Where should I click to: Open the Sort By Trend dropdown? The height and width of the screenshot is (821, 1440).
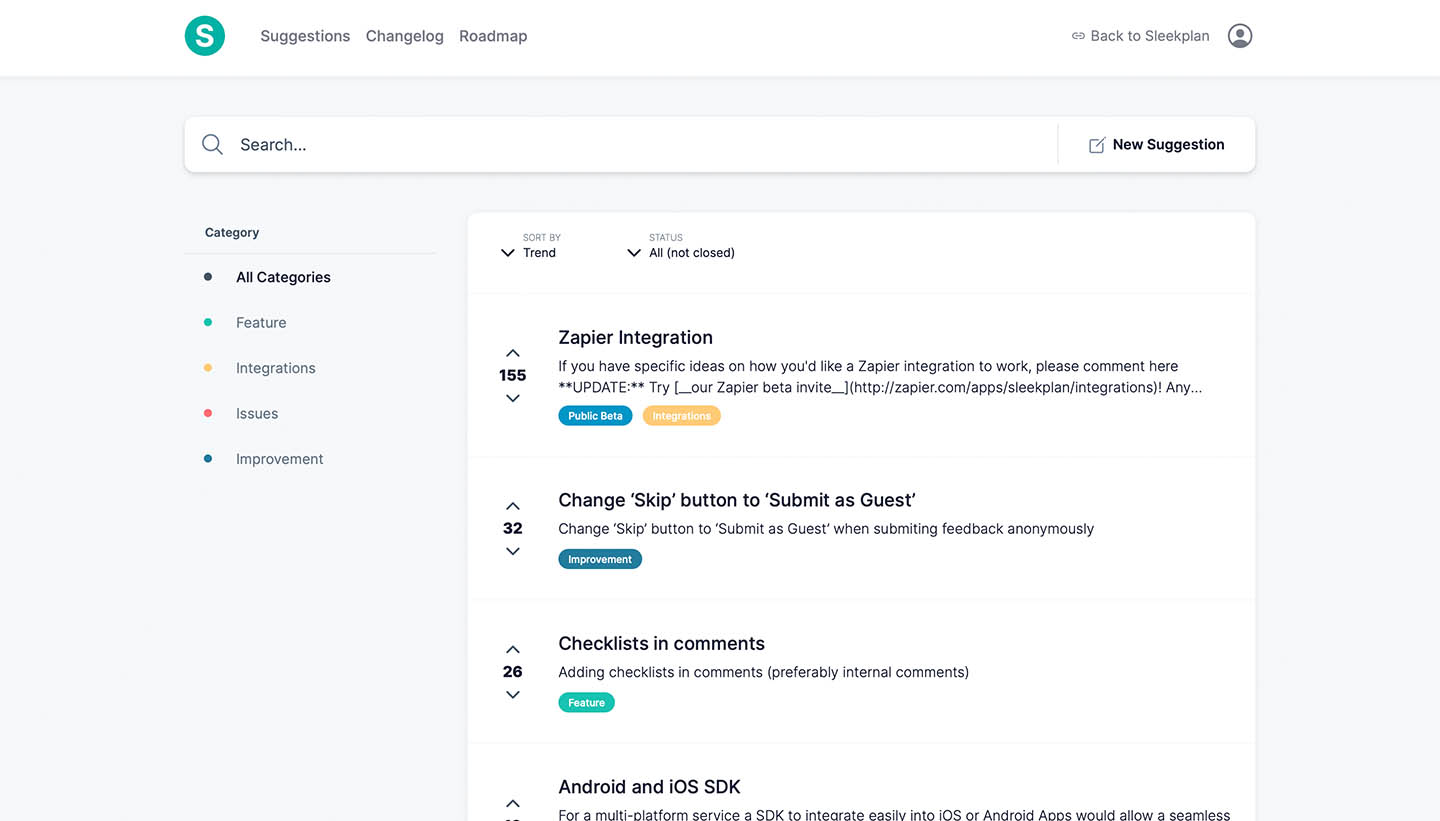(x=529, y=246)
